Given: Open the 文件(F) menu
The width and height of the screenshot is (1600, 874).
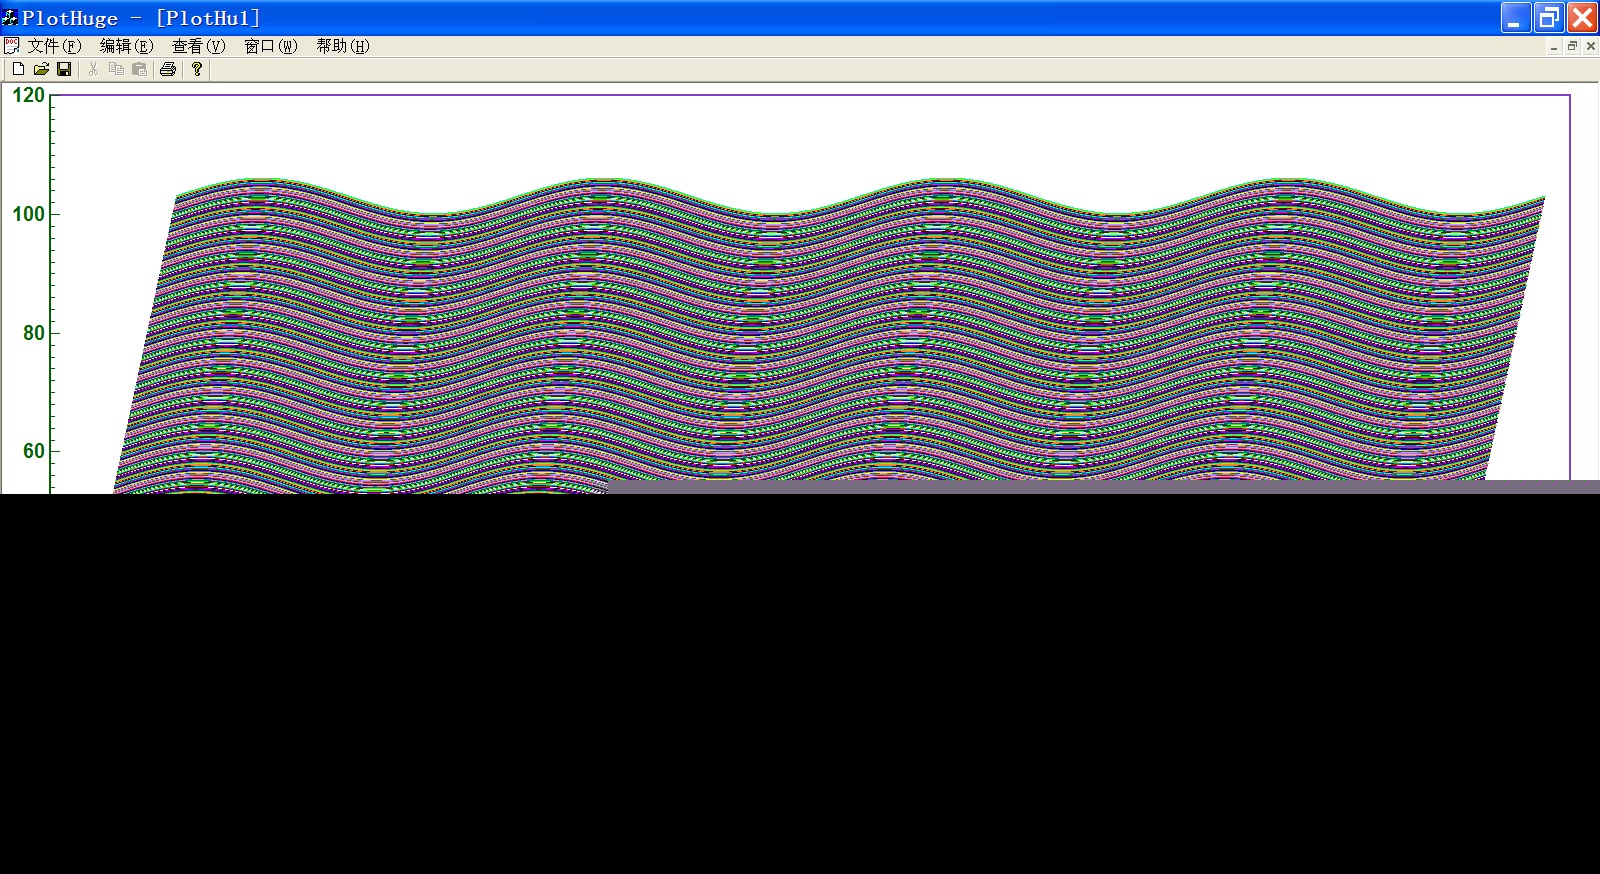Looking at the screenshot, I should [x=54, y=46].
